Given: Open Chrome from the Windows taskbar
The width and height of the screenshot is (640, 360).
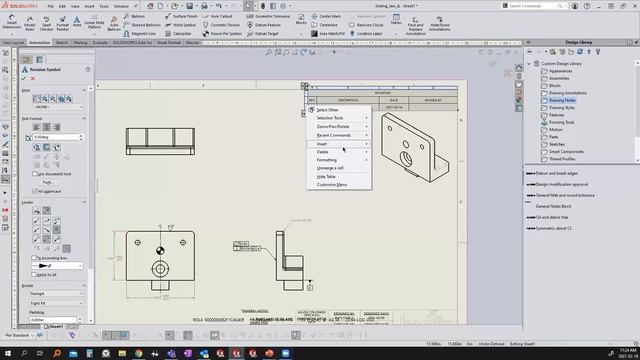Looking at the screenshot, I should pos(138,353).
